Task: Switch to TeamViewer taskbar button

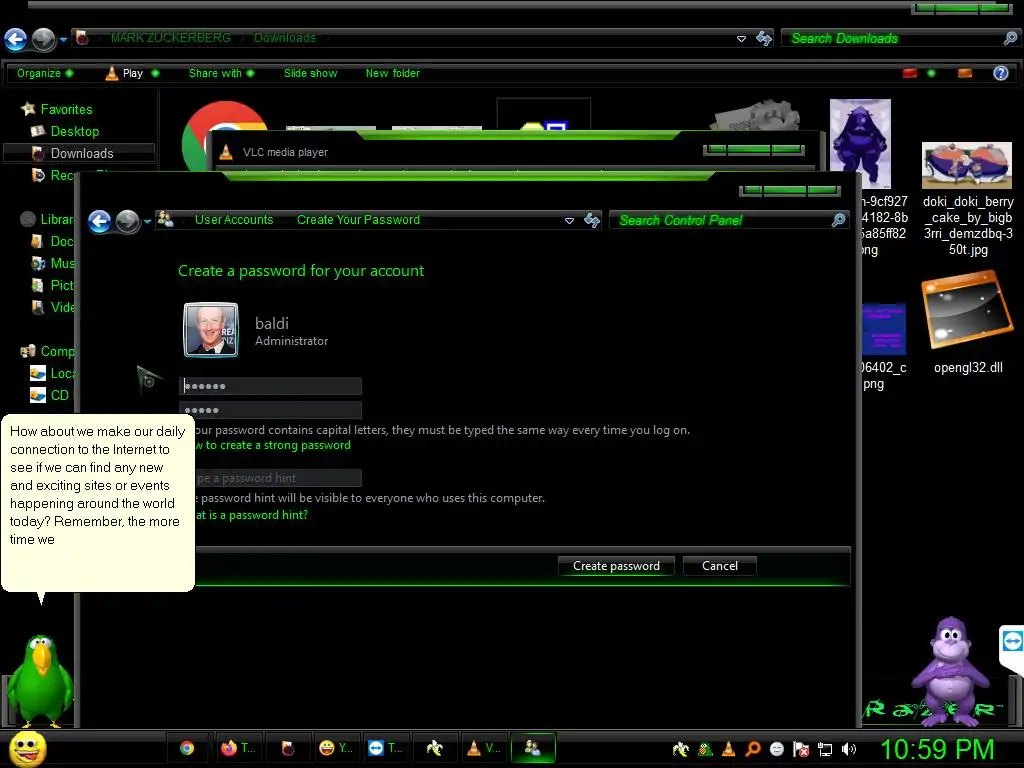Action: [x=385, y=748]
